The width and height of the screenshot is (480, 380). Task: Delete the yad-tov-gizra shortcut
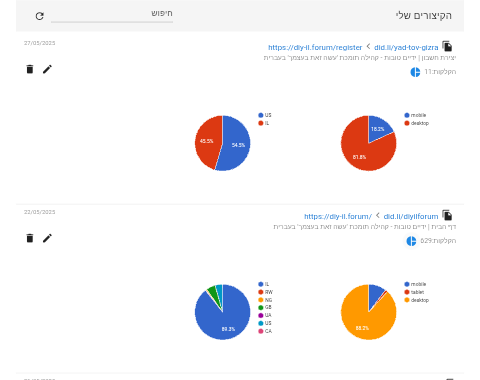point(30,69)
